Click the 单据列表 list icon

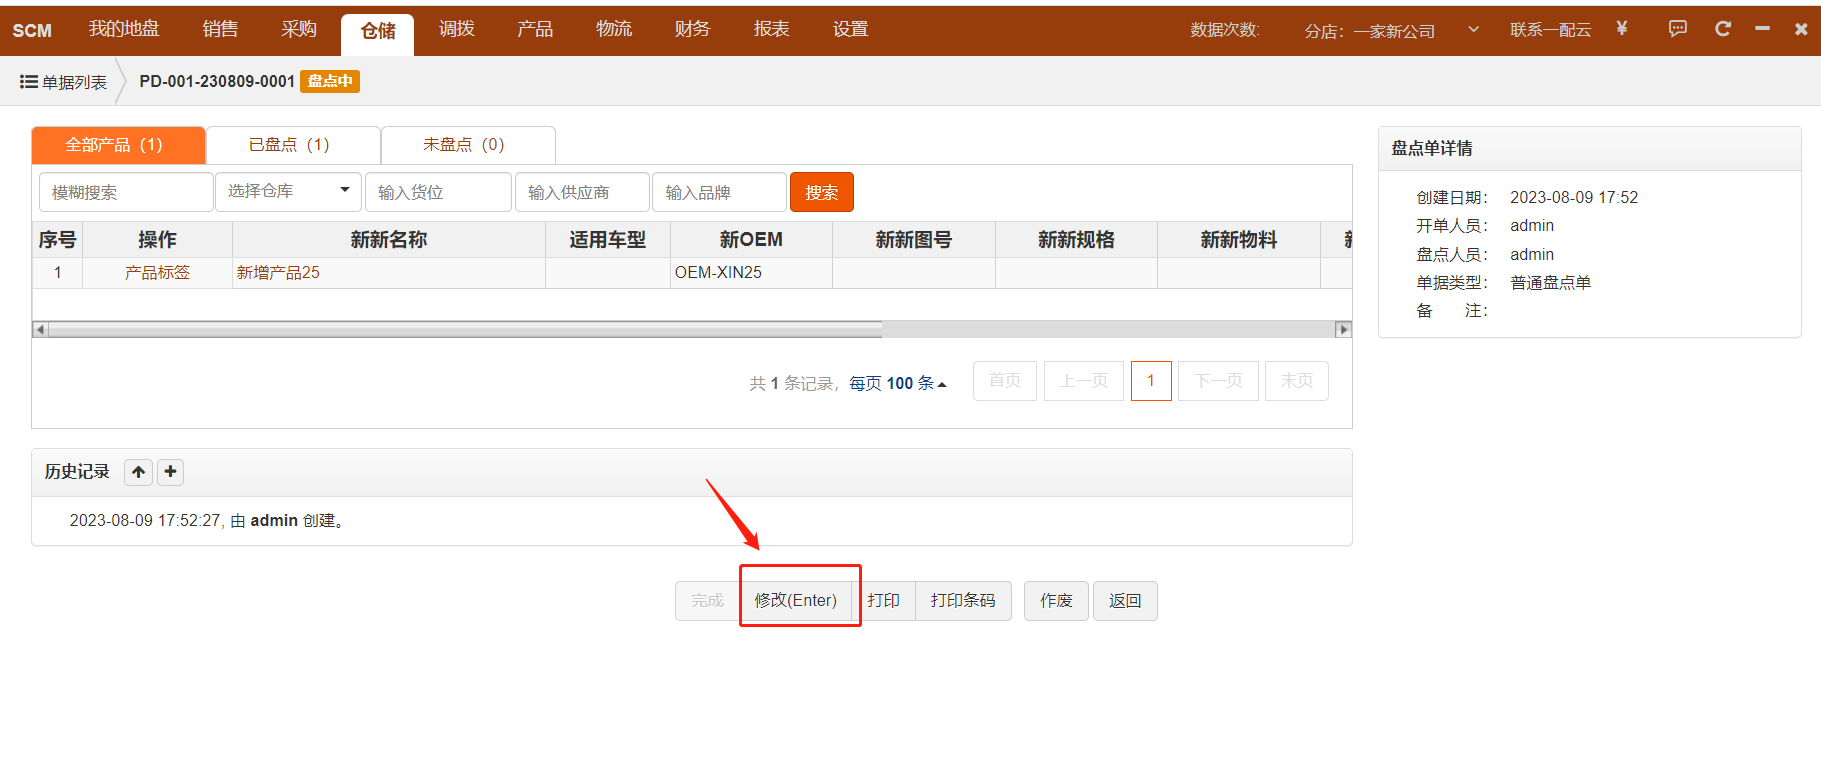29,82
